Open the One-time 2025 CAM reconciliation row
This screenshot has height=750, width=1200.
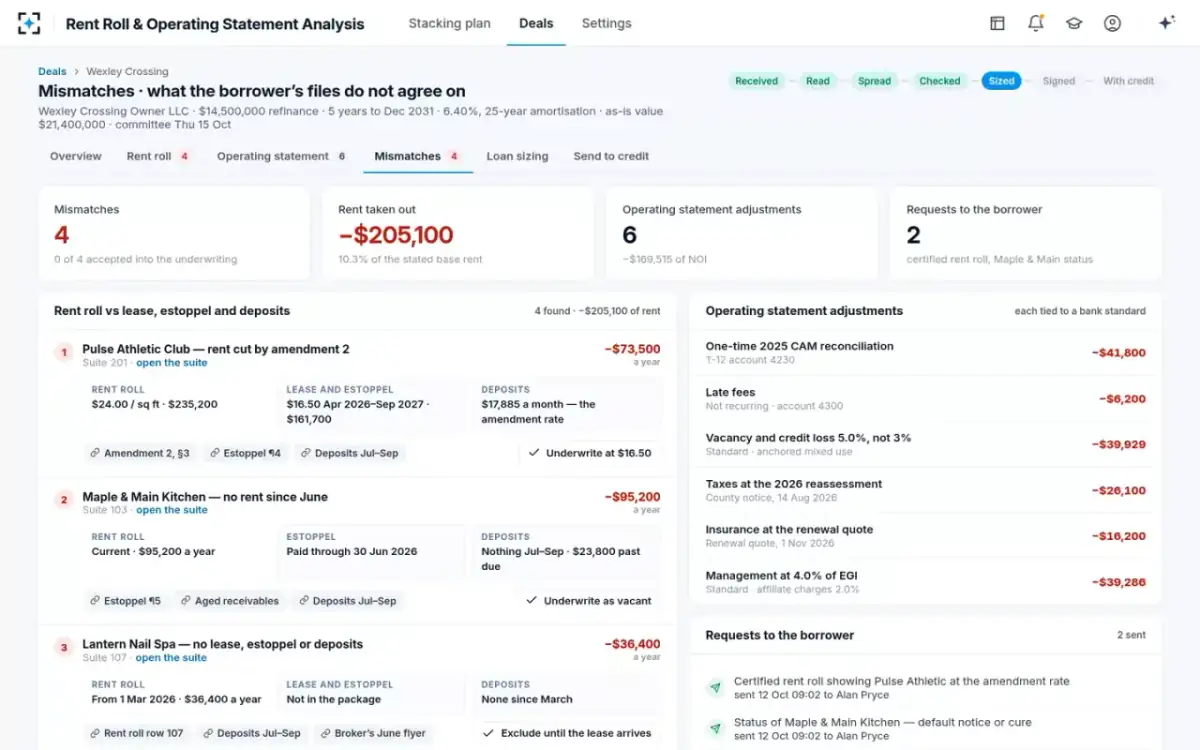tap(925, 352)
